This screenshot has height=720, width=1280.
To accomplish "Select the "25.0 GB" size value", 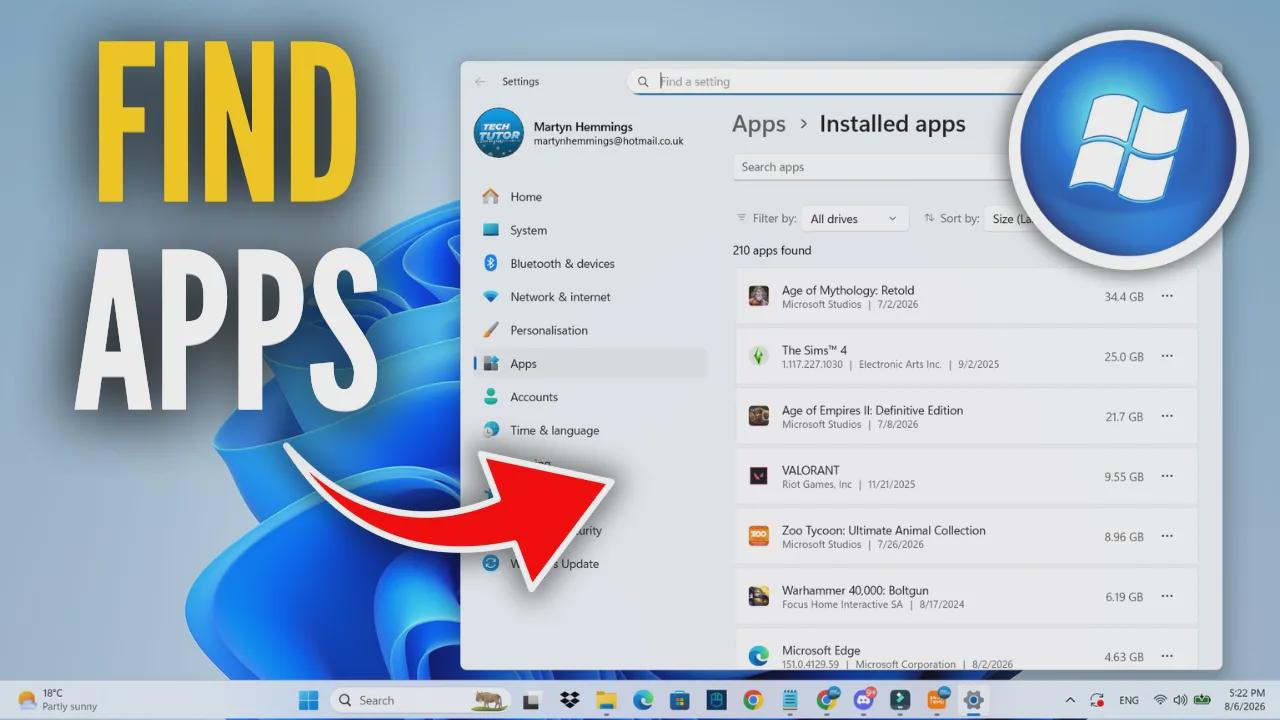I will tap(1124, 357).
